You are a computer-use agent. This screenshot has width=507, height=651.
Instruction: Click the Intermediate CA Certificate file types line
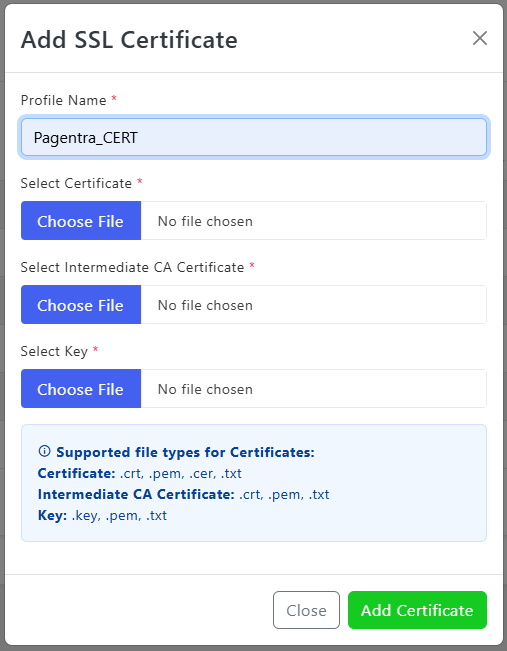coord(184,494)
